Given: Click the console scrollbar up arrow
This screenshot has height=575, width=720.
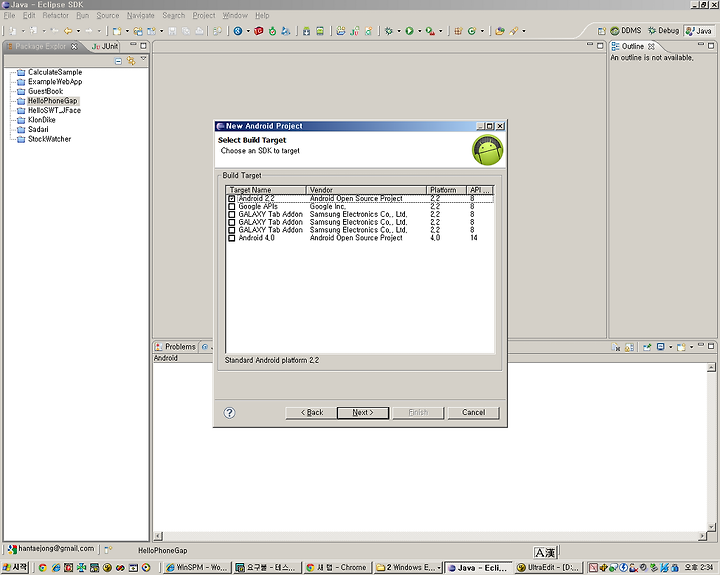Looking at the screenshot, I should click(711, 367).
